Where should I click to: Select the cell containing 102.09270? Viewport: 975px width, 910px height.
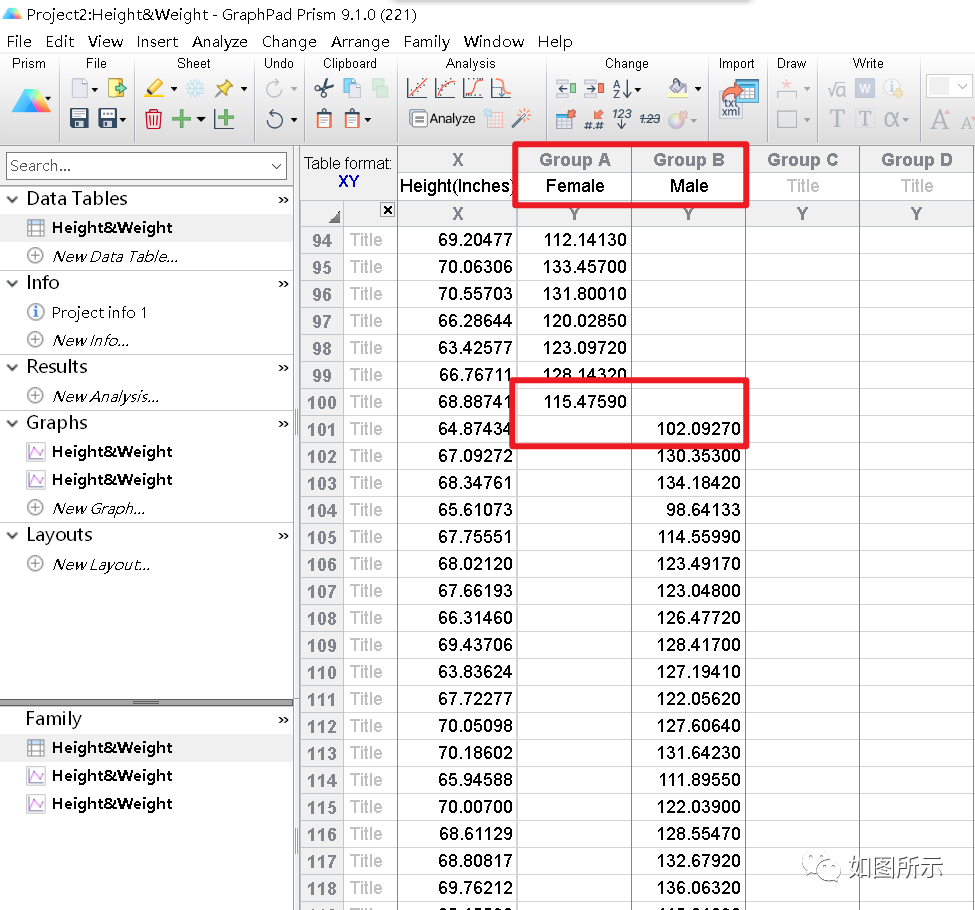pyautogui.click(x=688, y=429)
